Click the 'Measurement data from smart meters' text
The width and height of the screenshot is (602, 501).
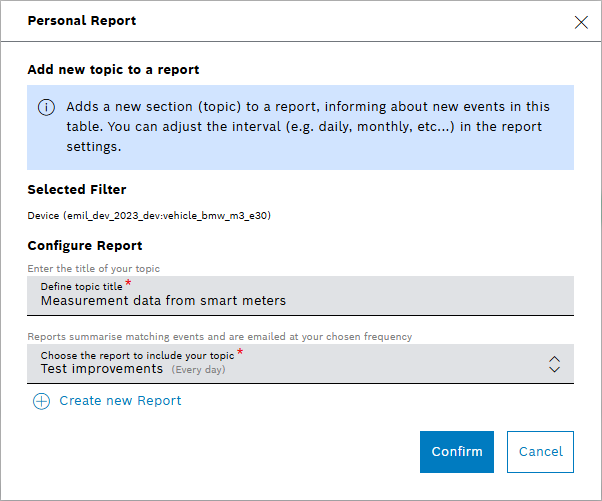pyautogui.click(x=163, y=301)
